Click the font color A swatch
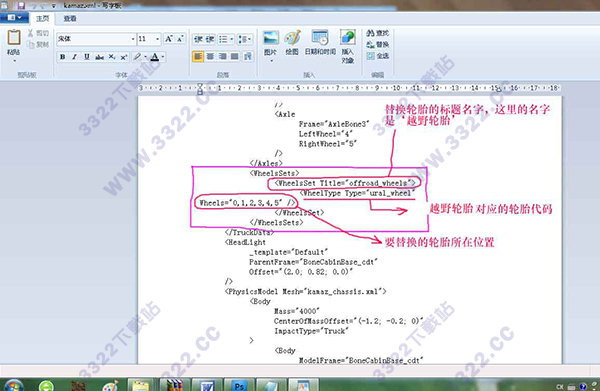 coord(155,57)
